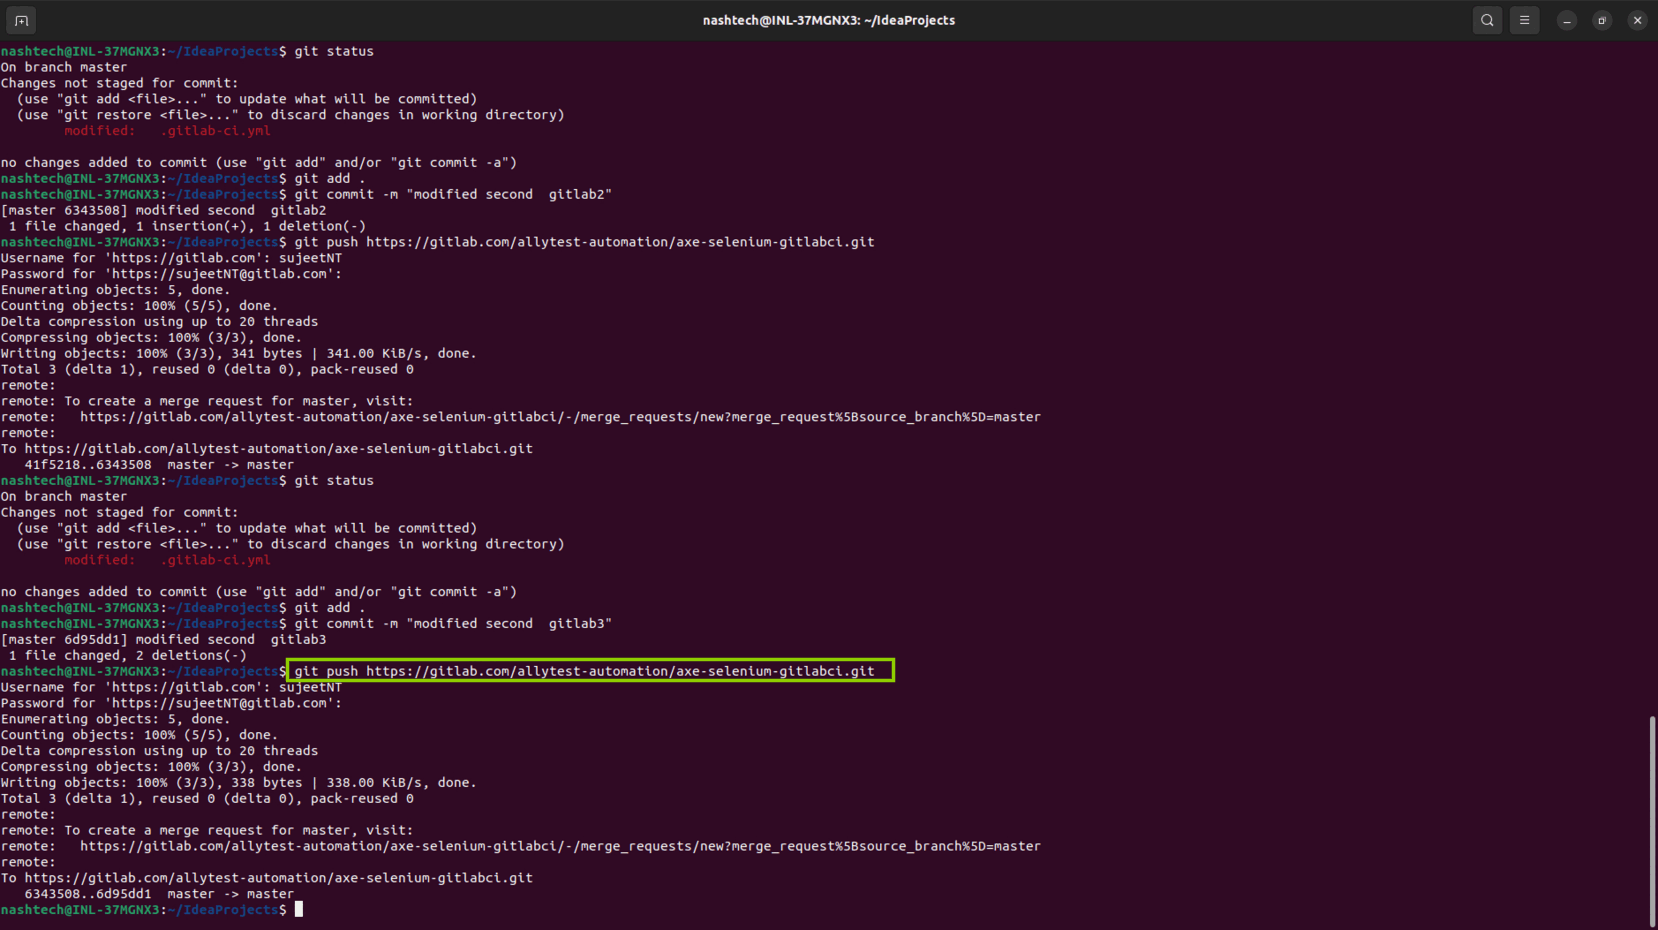Open the terminal search tool
1658x930 pixels.
(x=1487, y=19)
